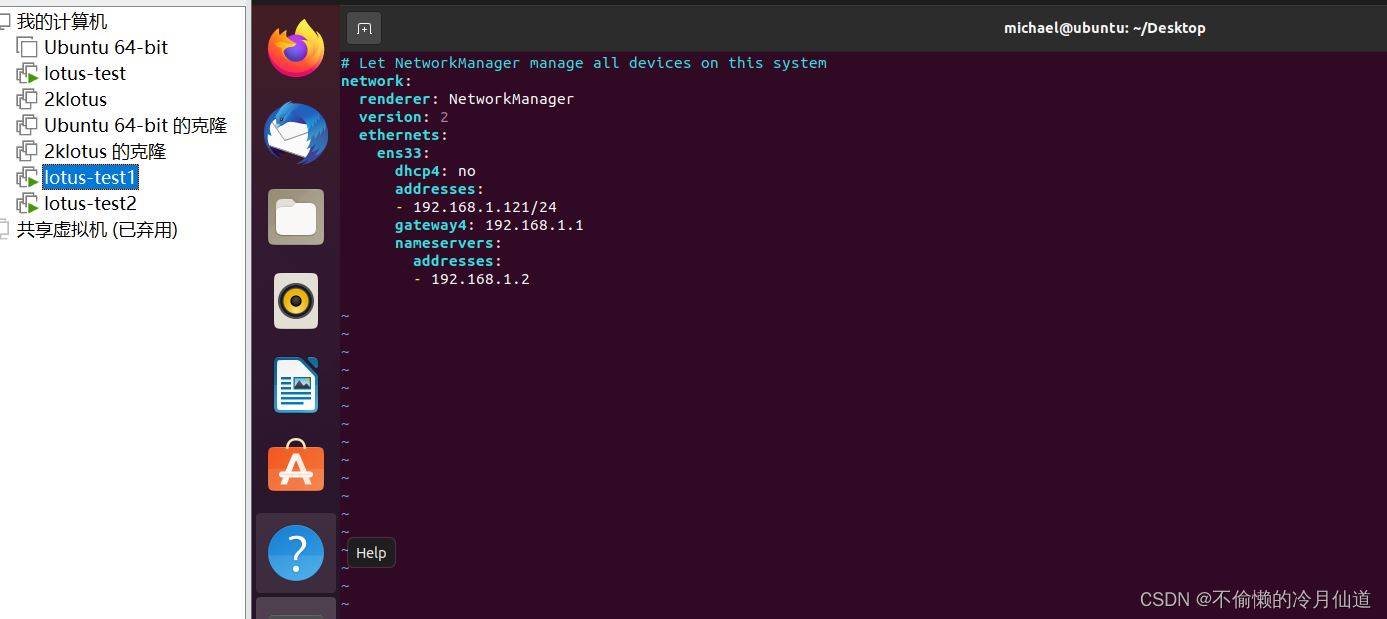The height and width of the screenshot is (619, 1387).
Task: Open Ubuntu Software store icon
Action: tap(296, 466)
